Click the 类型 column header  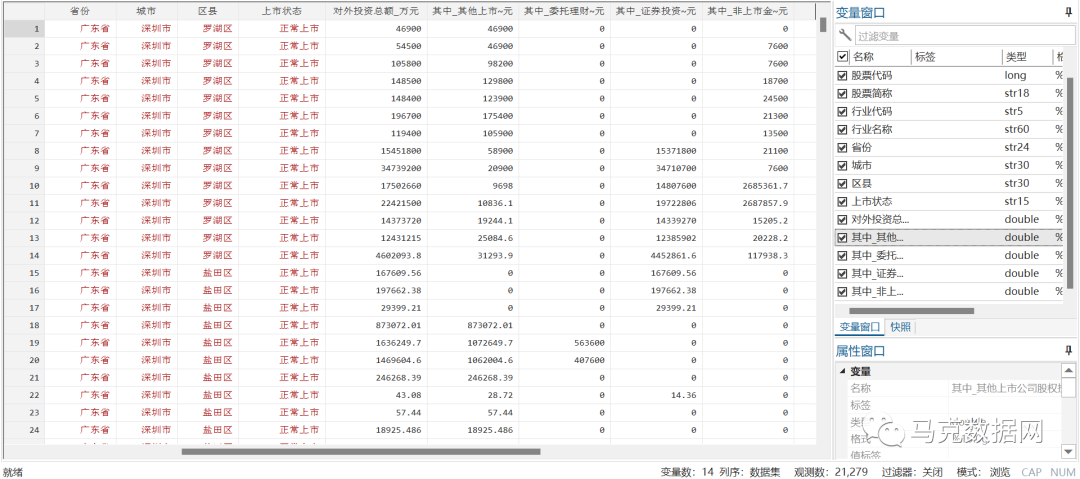pos(1015,57)
